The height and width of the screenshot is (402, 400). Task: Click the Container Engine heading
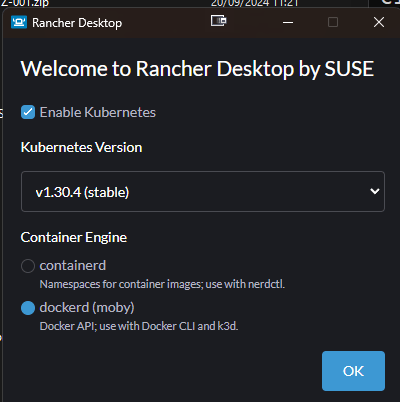click(x=74, y=238)
